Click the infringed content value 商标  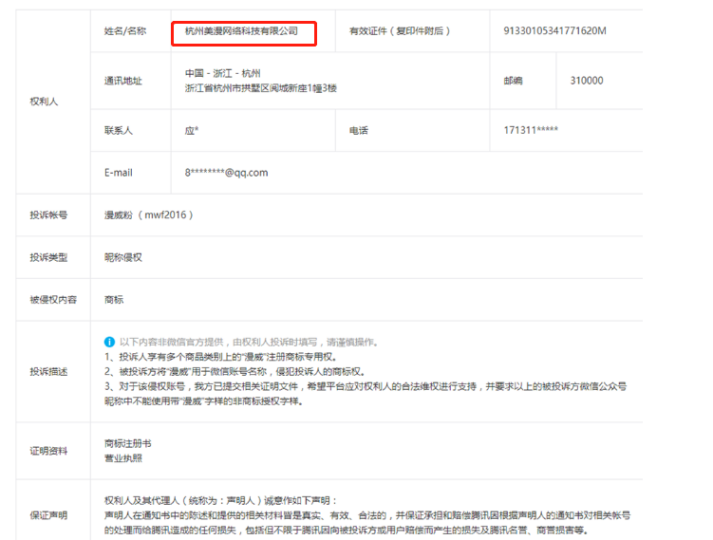114,299
